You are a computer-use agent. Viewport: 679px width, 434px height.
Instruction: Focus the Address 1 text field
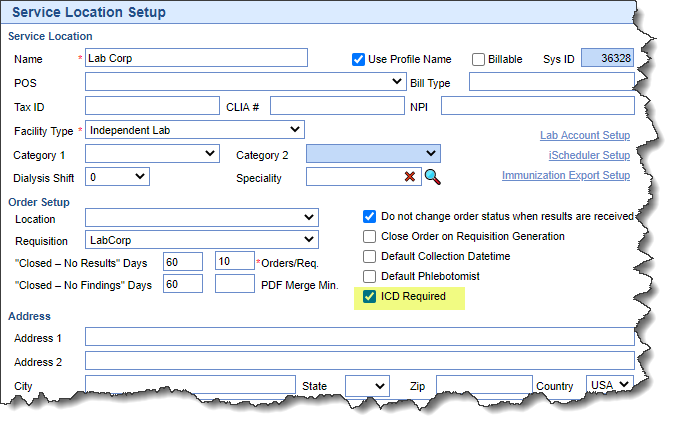(359, 337)
